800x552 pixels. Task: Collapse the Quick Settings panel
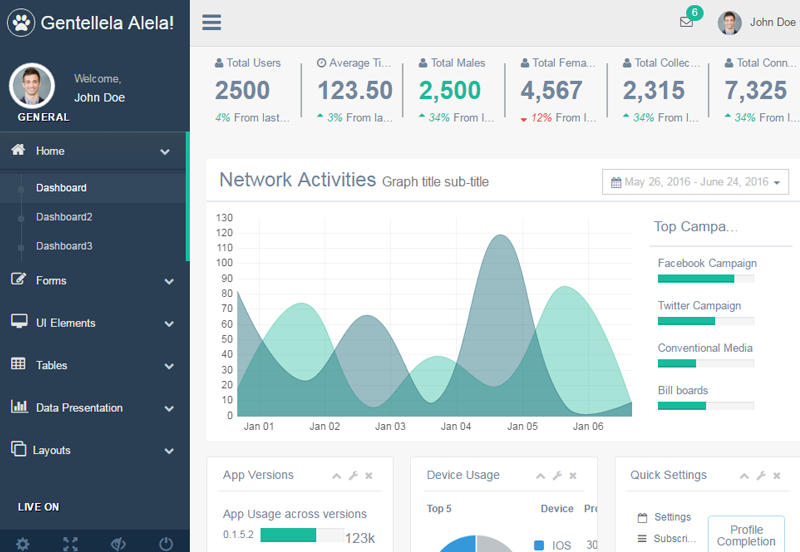point(744,476)
